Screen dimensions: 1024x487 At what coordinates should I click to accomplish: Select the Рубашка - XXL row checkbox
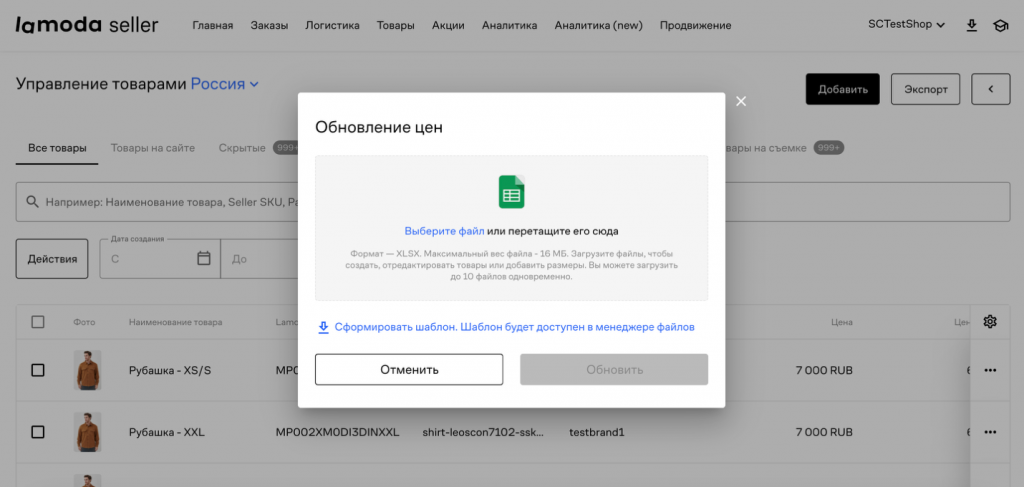click(x=38, y=432)
